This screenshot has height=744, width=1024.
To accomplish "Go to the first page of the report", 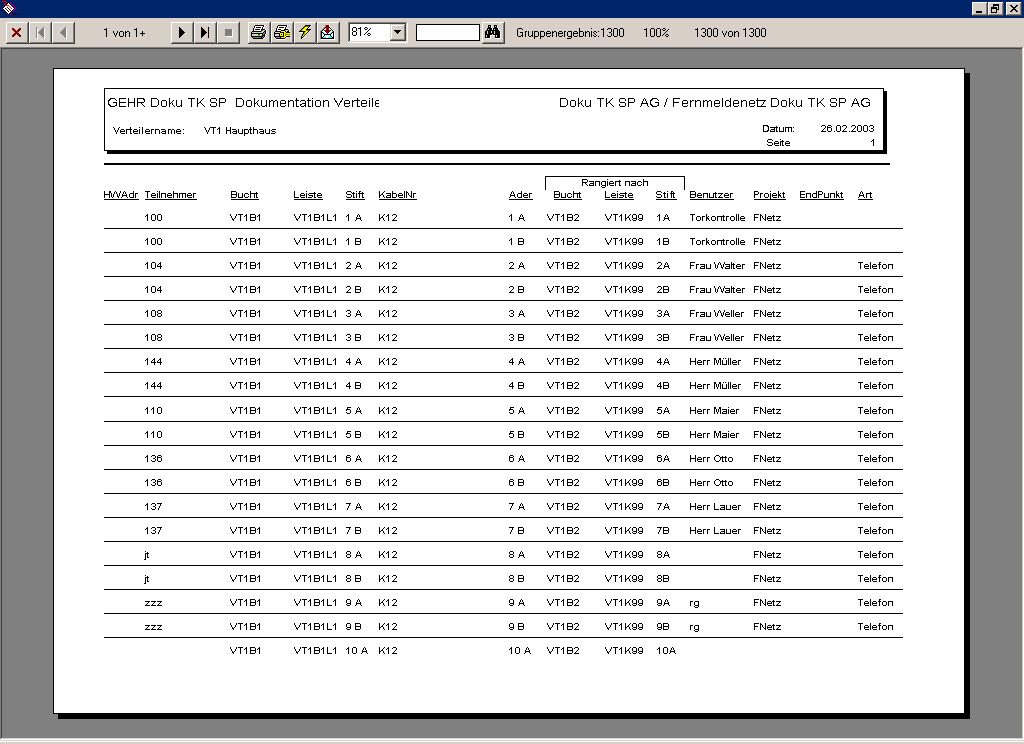I will 40,32.
